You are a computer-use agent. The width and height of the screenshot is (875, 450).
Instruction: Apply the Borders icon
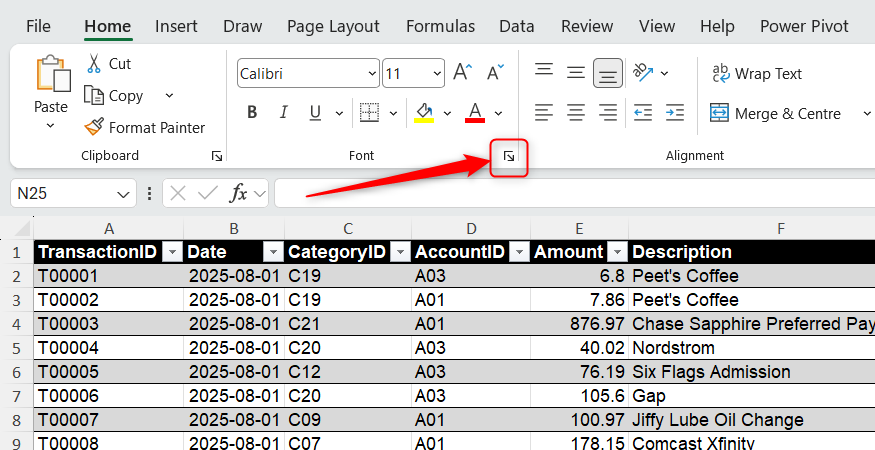[x=369, y=113]
